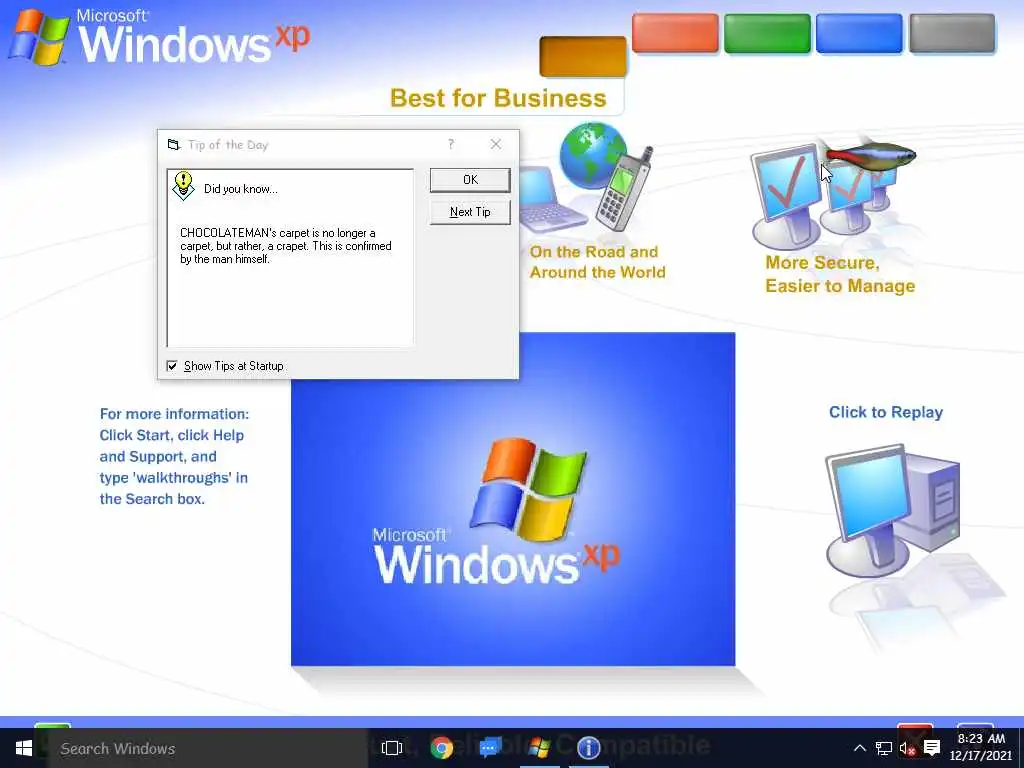The width and height of the screenshot is (1024, 768).
Task: Expand hidden system tray icons
Action: (x=860, y=748)
